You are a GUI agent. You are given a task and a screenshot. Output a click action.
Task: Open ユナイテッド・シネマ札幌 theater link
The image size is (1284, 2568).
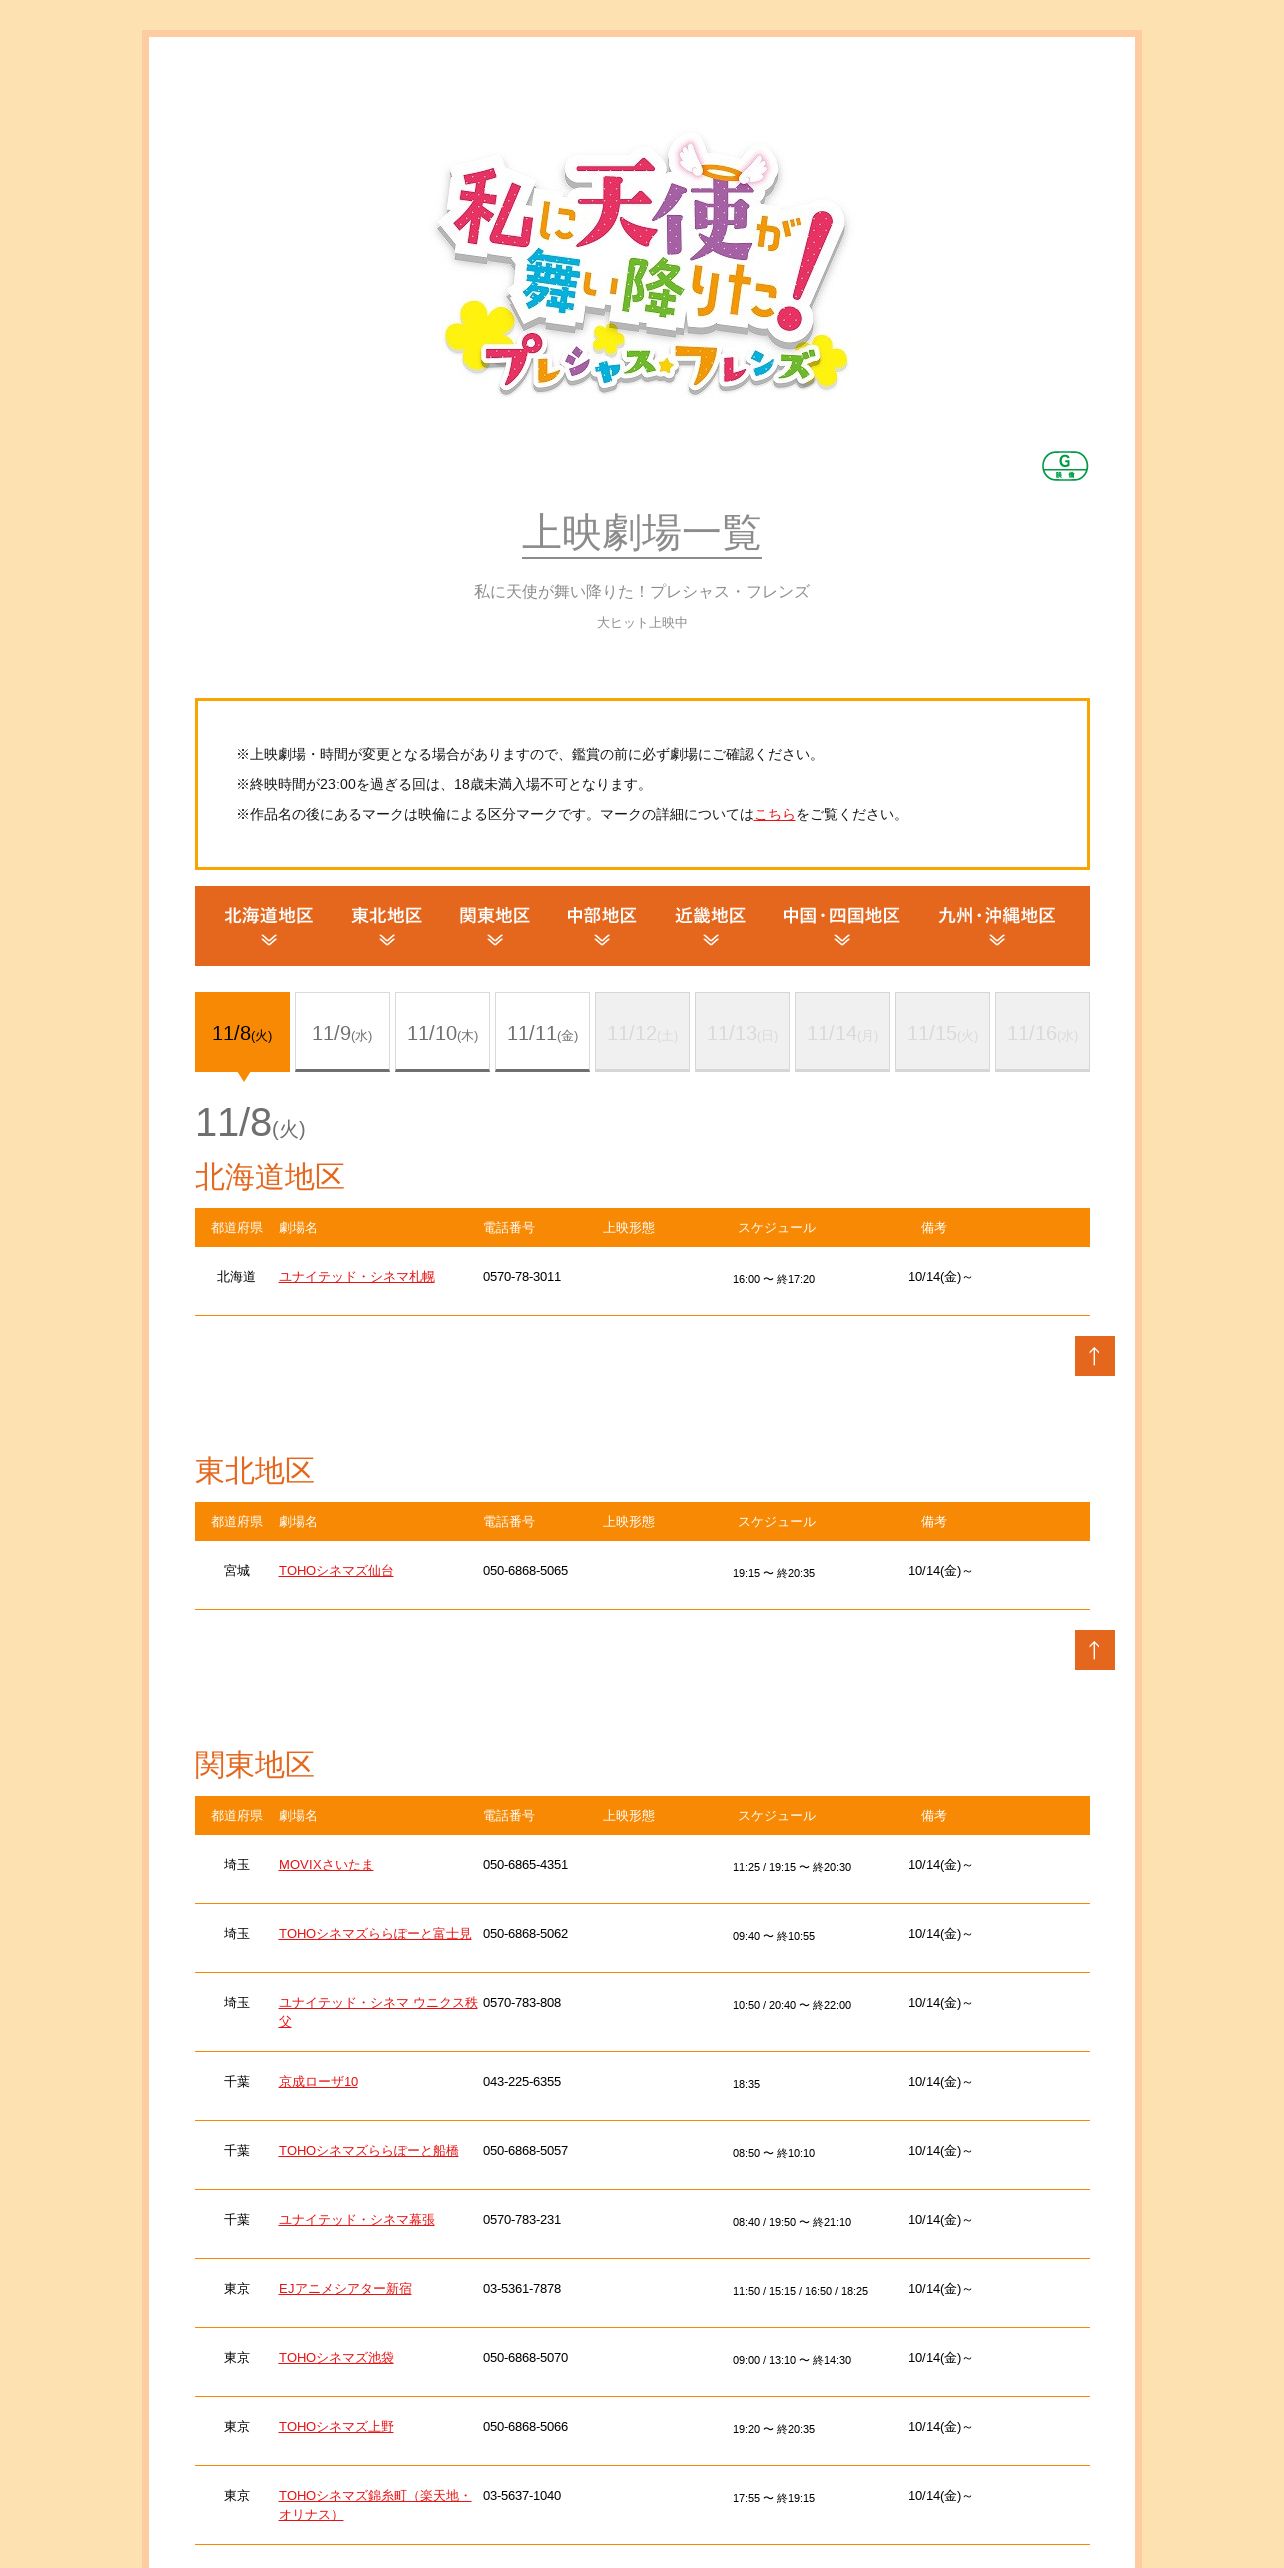coord(357,1277)
